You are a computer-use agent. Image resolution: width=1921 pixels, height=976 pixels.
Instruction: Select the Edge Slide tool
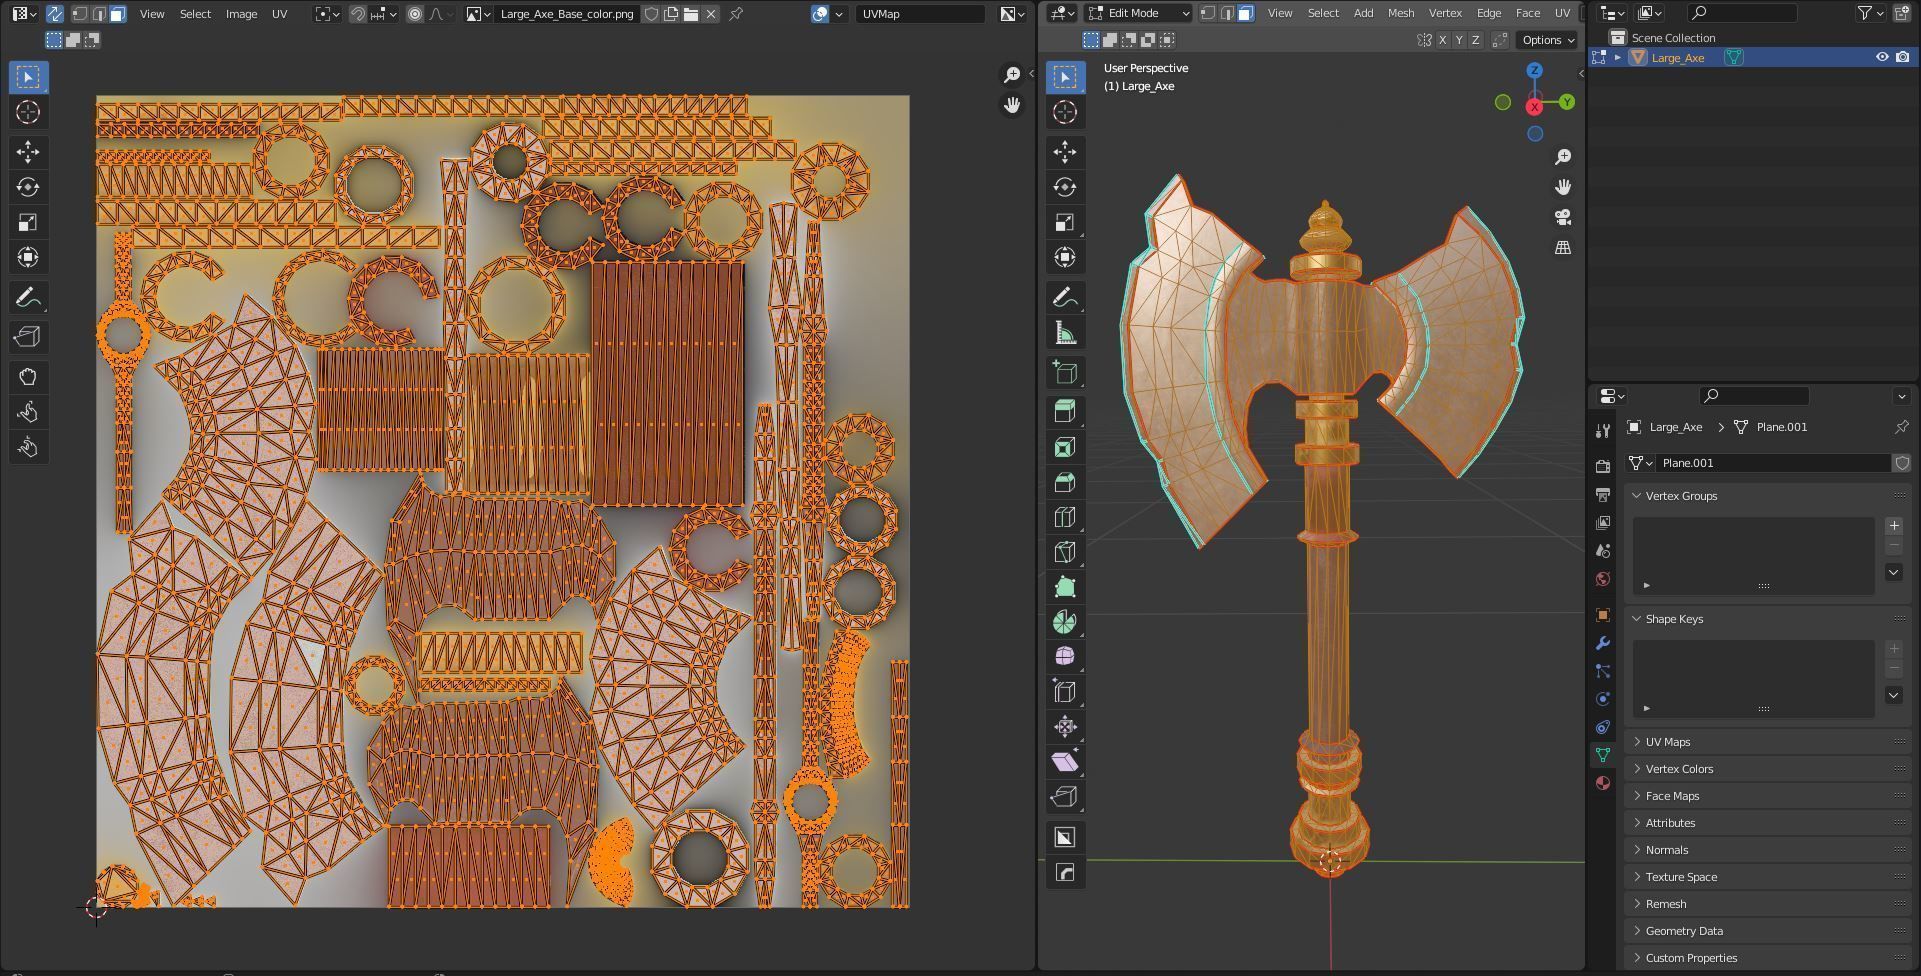point(1065,691)
